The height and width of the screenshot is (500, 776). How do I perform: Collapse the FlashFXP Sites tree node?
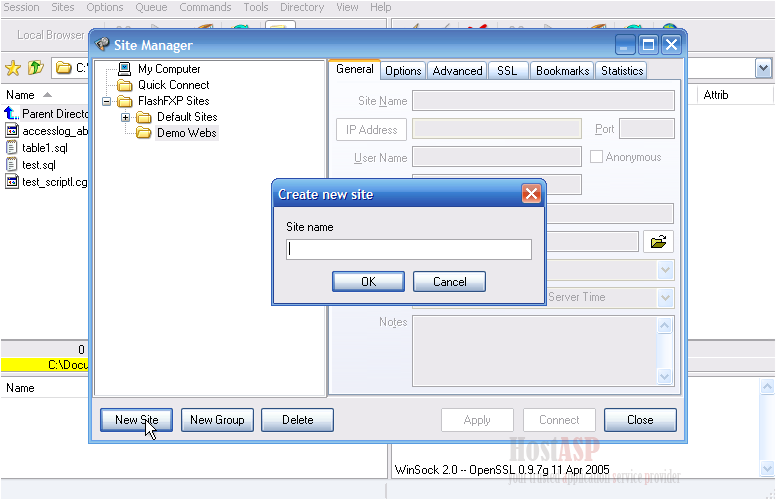106,101
